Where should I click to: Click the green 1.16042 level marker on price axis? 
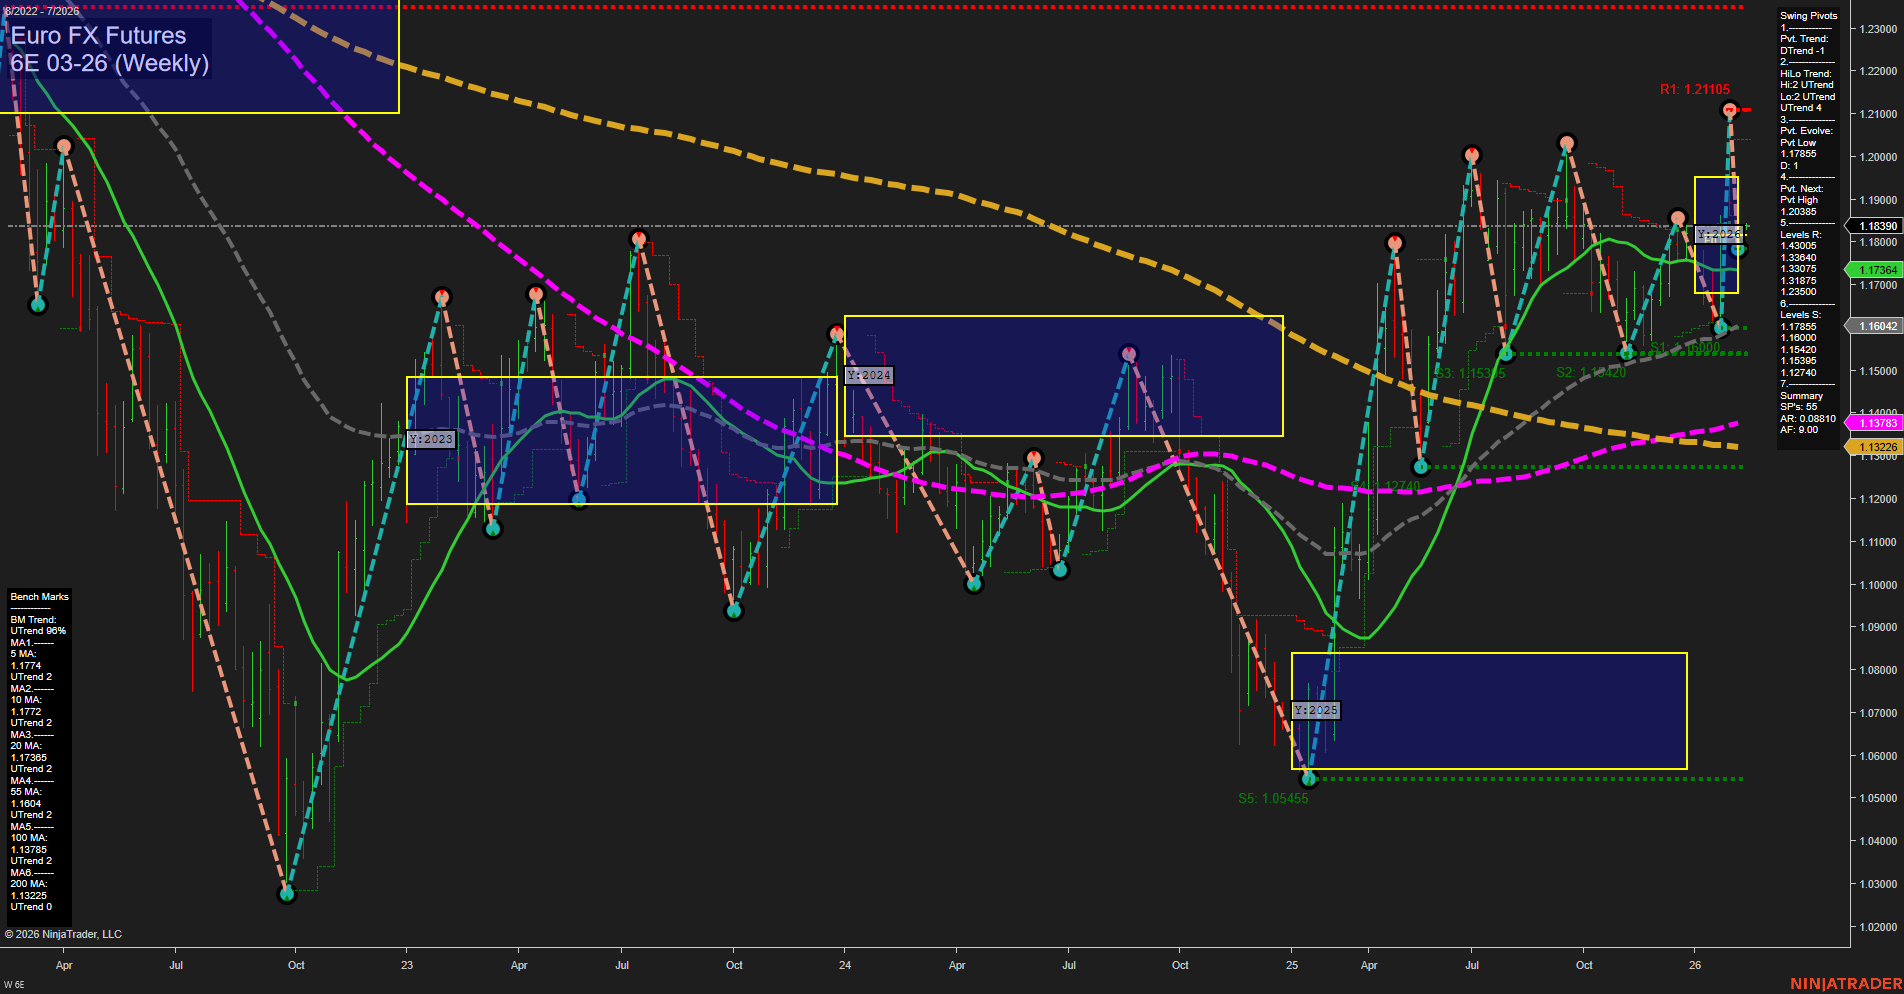click(1874, 326)
